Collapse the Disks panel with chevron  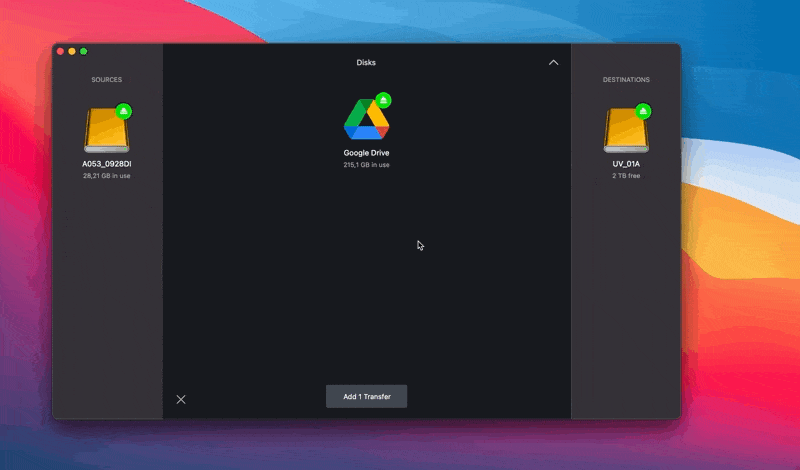(554, 63)
